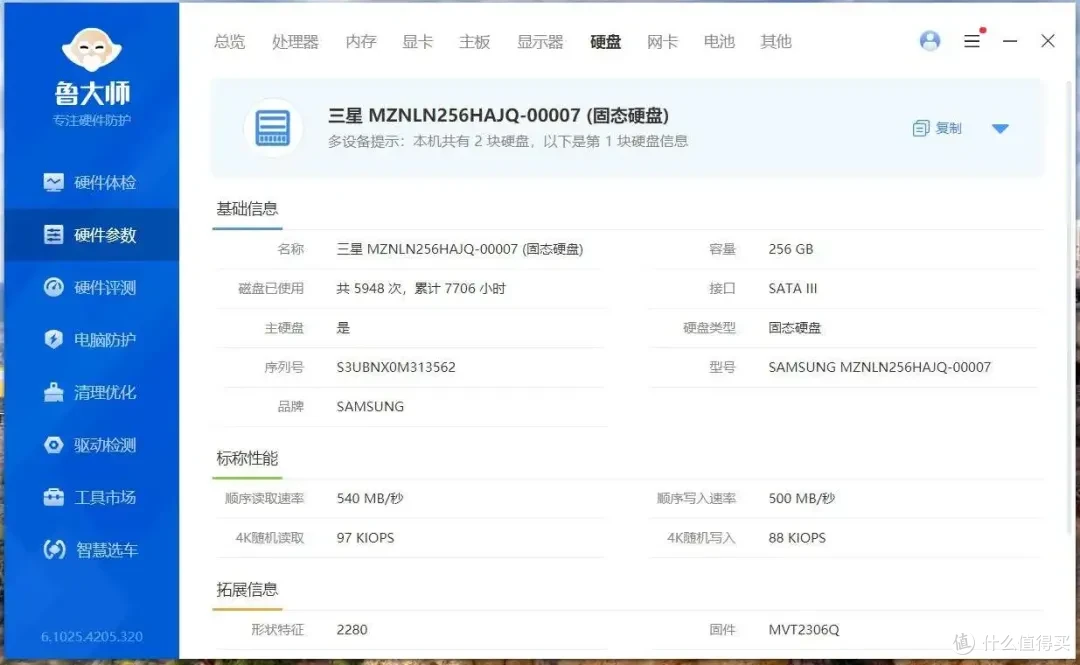
Task: Click the 复制 copy button
Action: 937,128
